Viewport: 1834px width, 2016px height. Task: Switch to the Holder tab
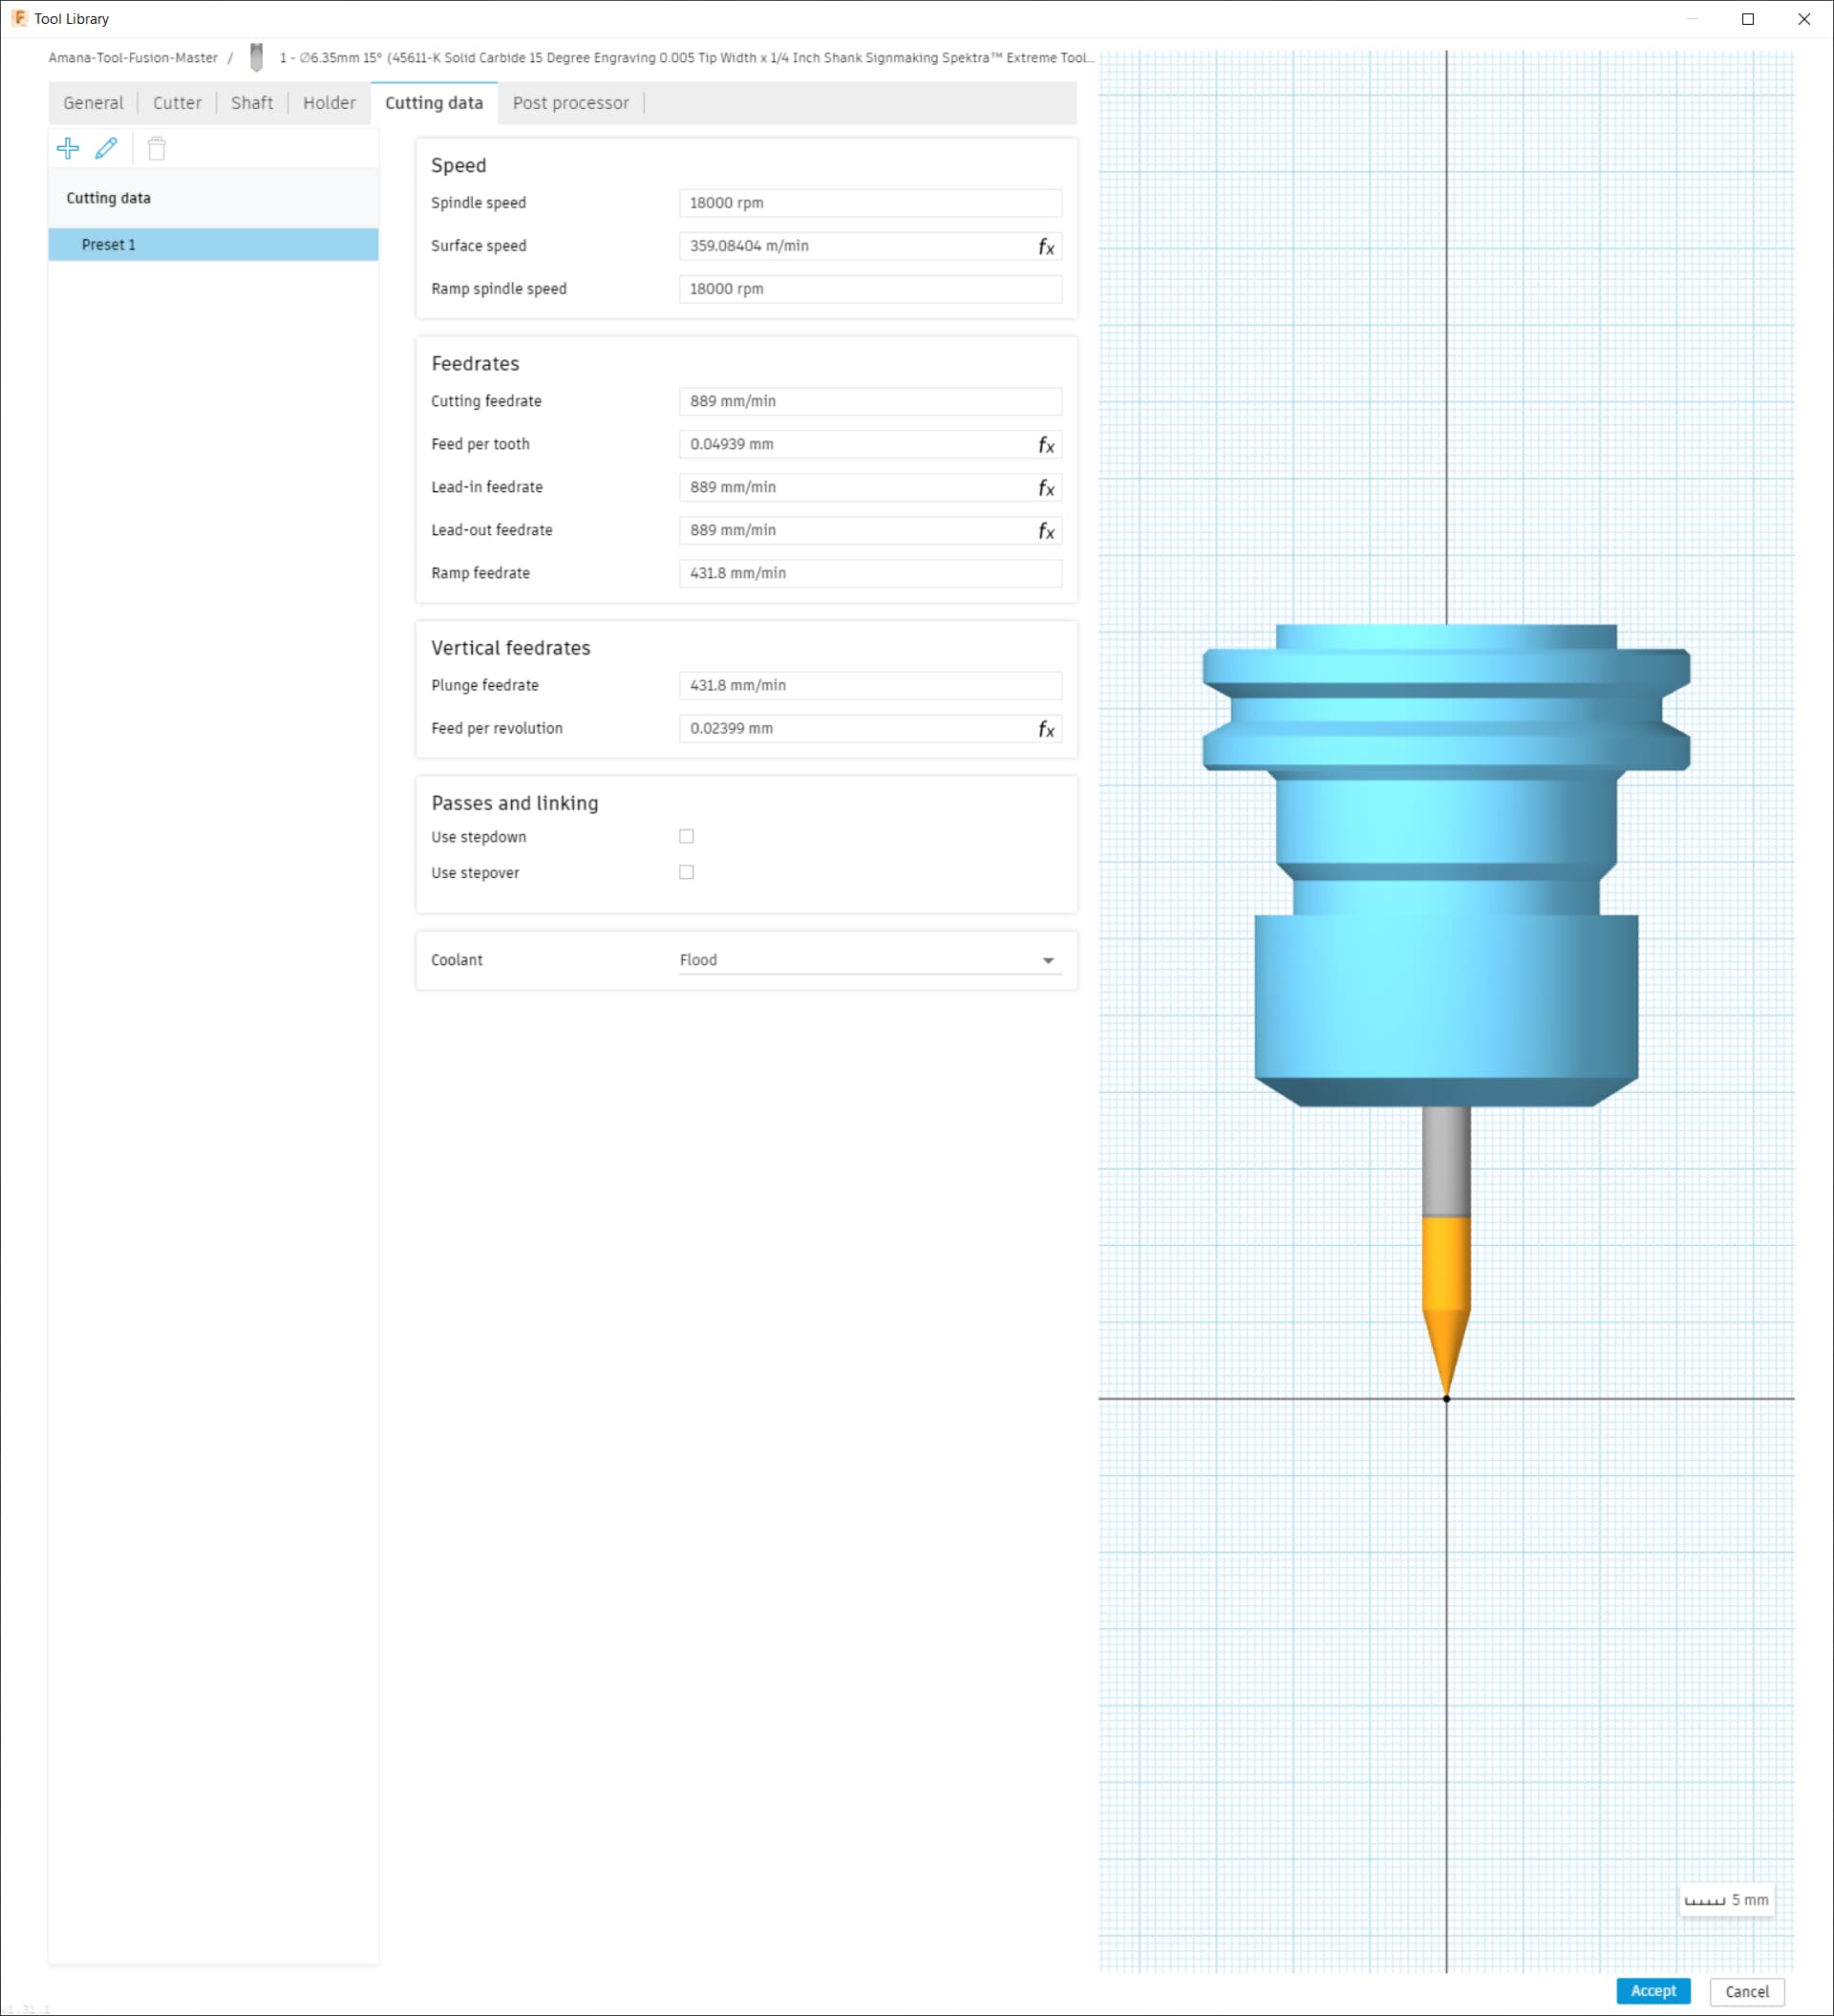click(x=329, y=103)
